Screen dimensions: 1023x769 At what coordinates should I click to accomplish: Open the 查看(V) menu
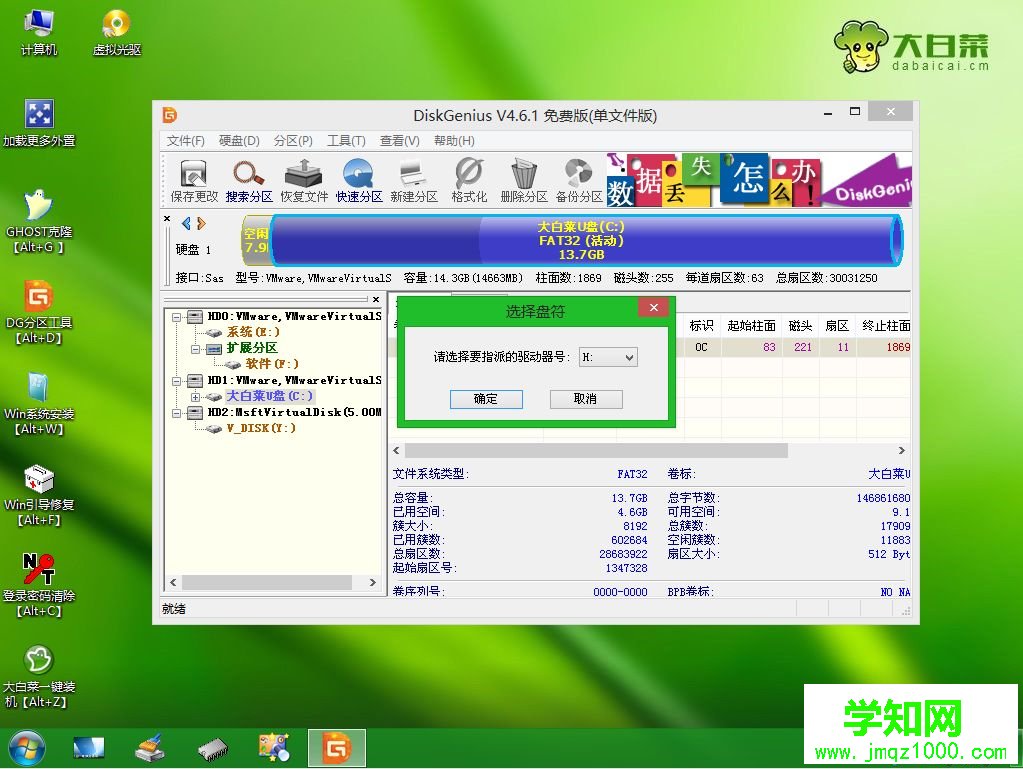[x=399, y=141]
